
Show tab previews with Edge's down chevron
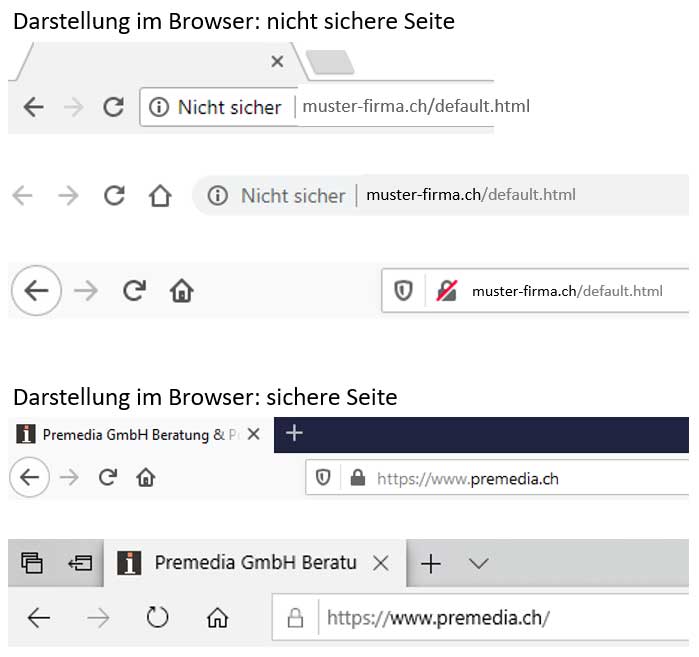click(479, 564)
